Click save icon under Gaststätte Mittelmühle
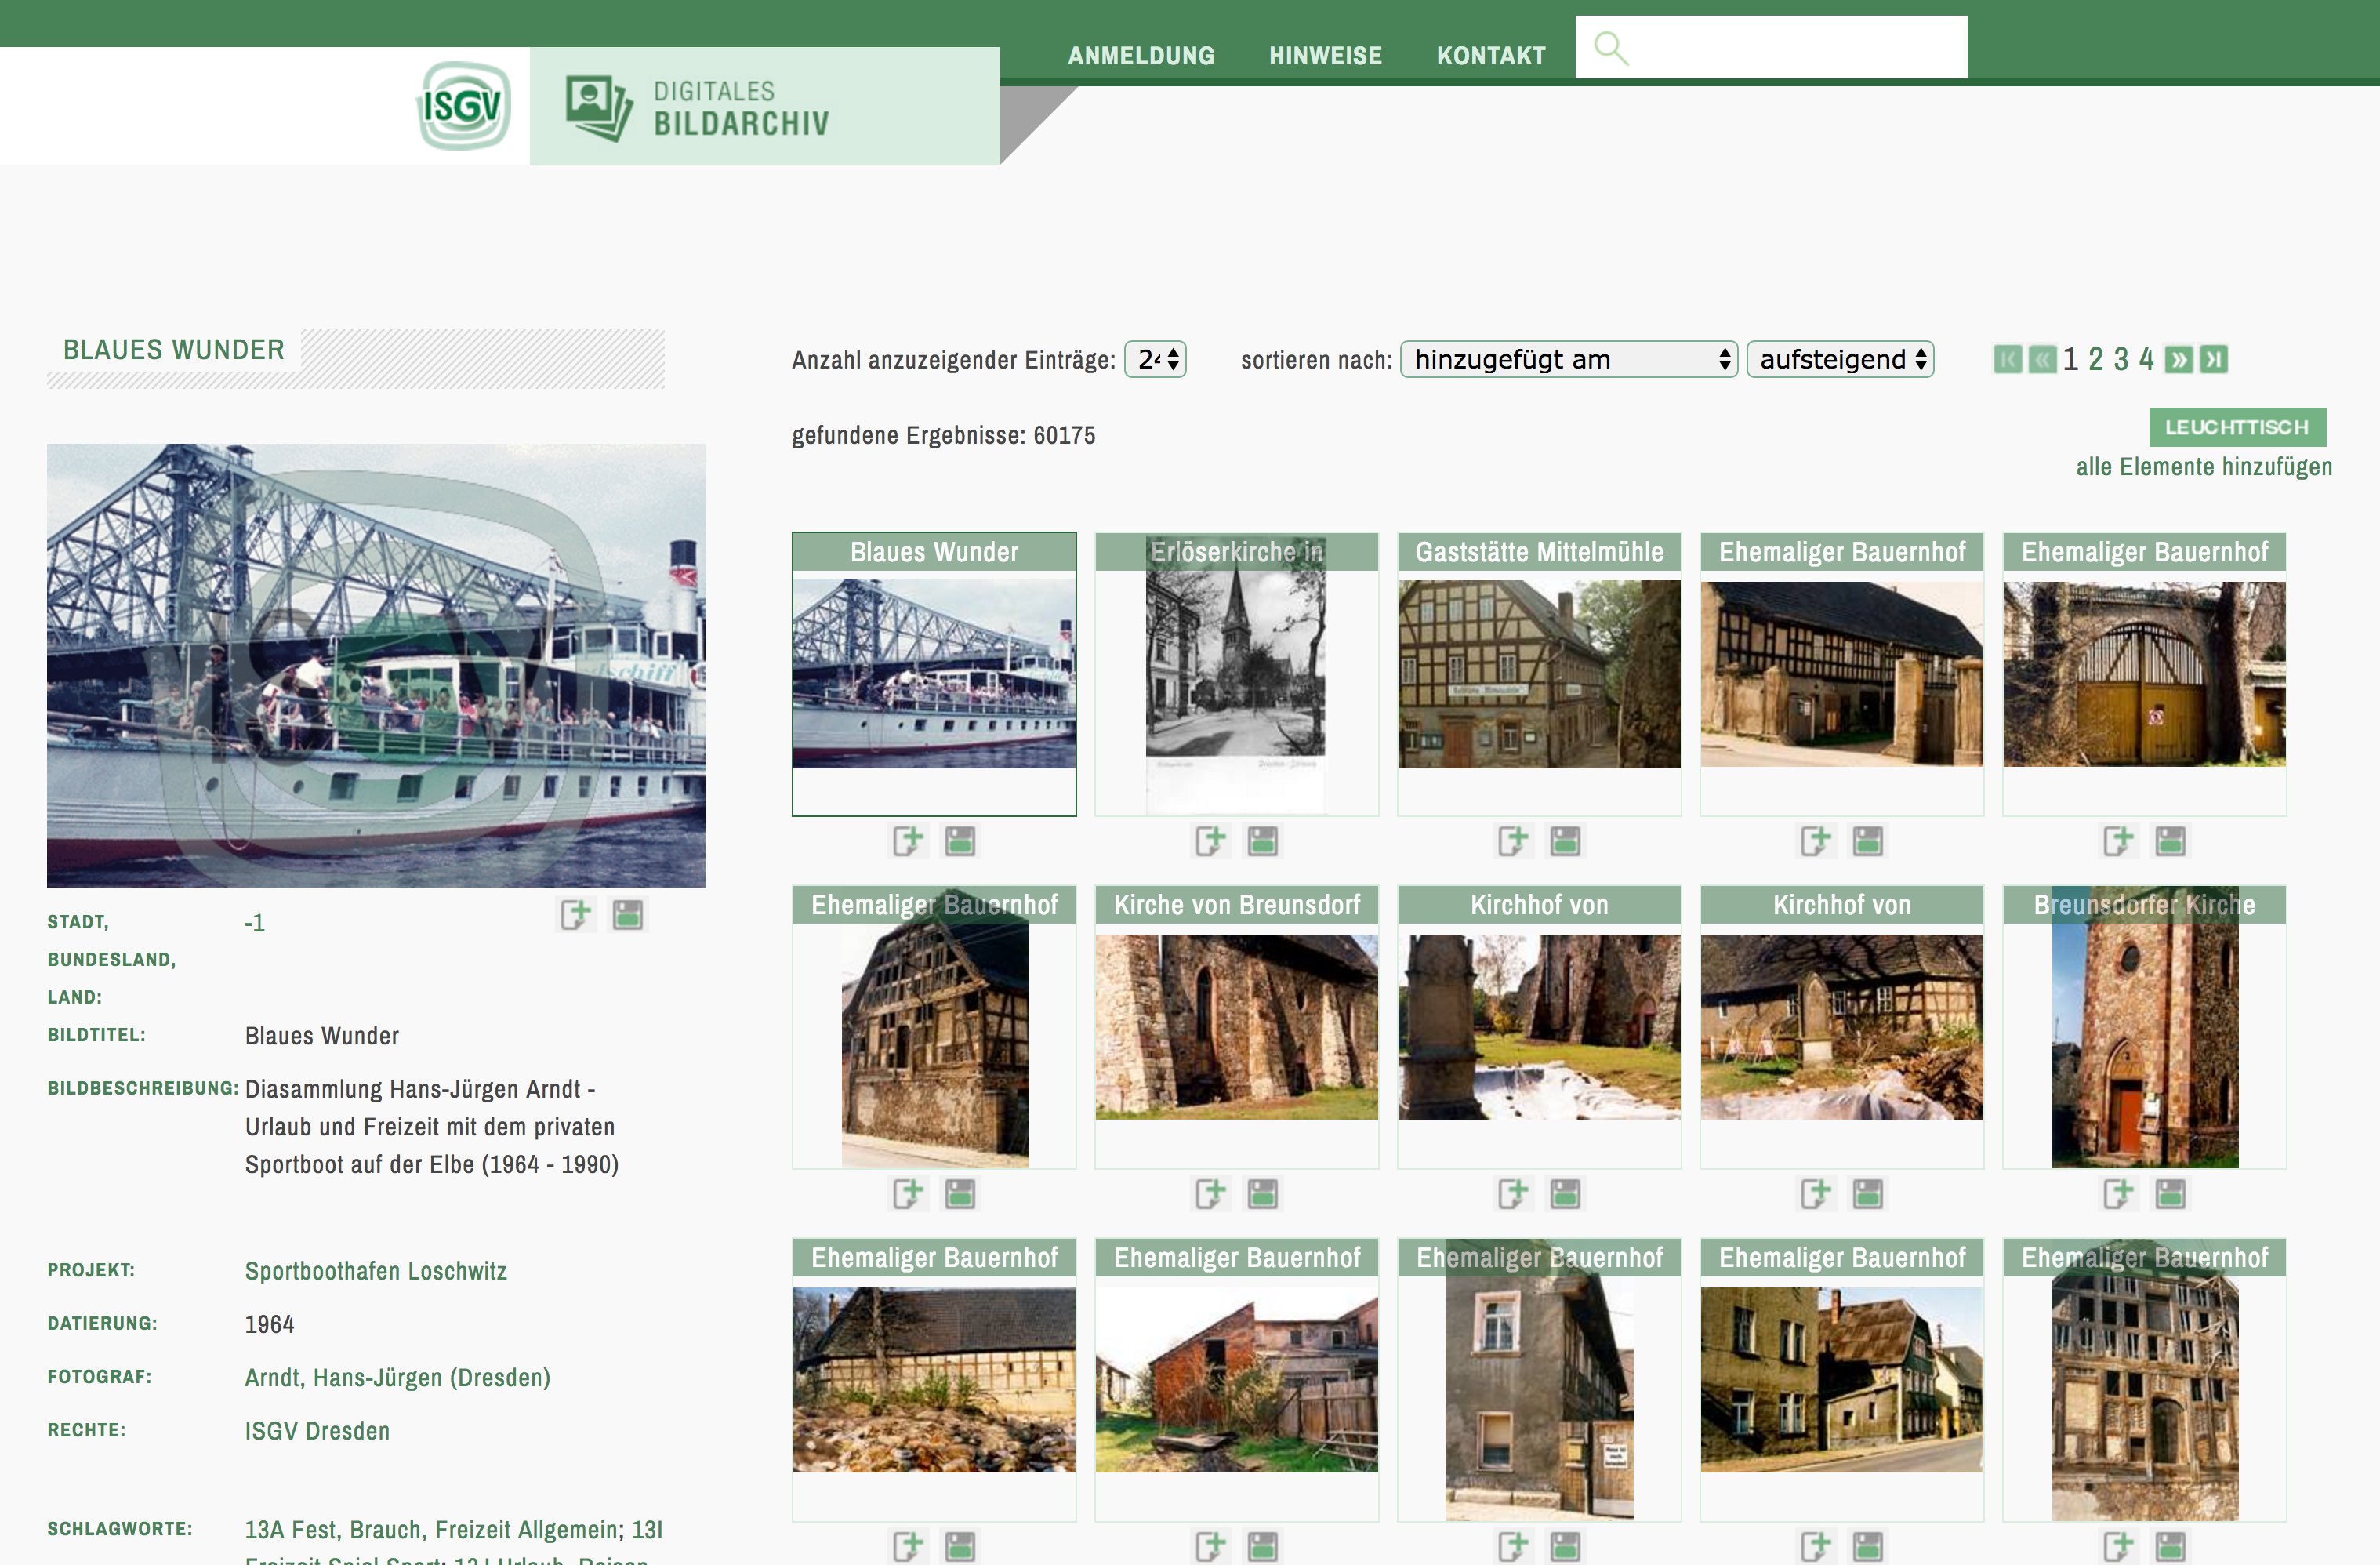 pos(1565,841)
